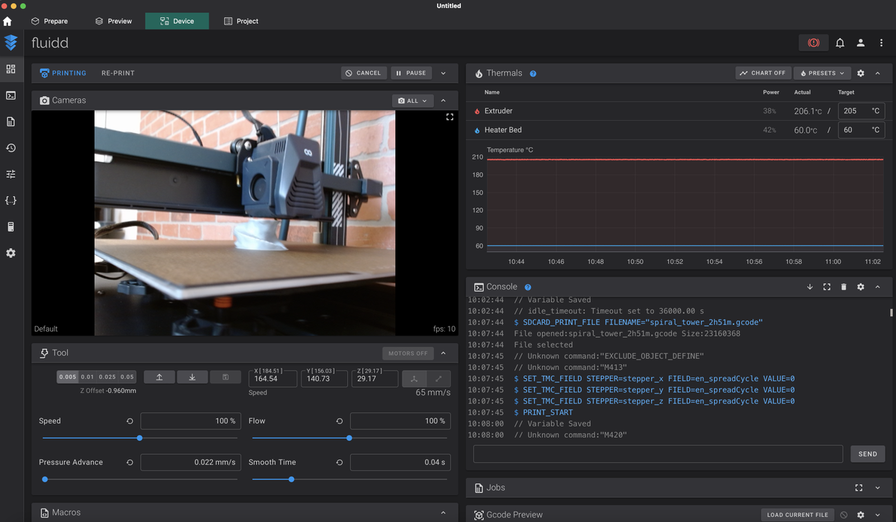This screenshot has height=522, width=896.
Task: Pause the current print
Action: (x=411, y=73)
